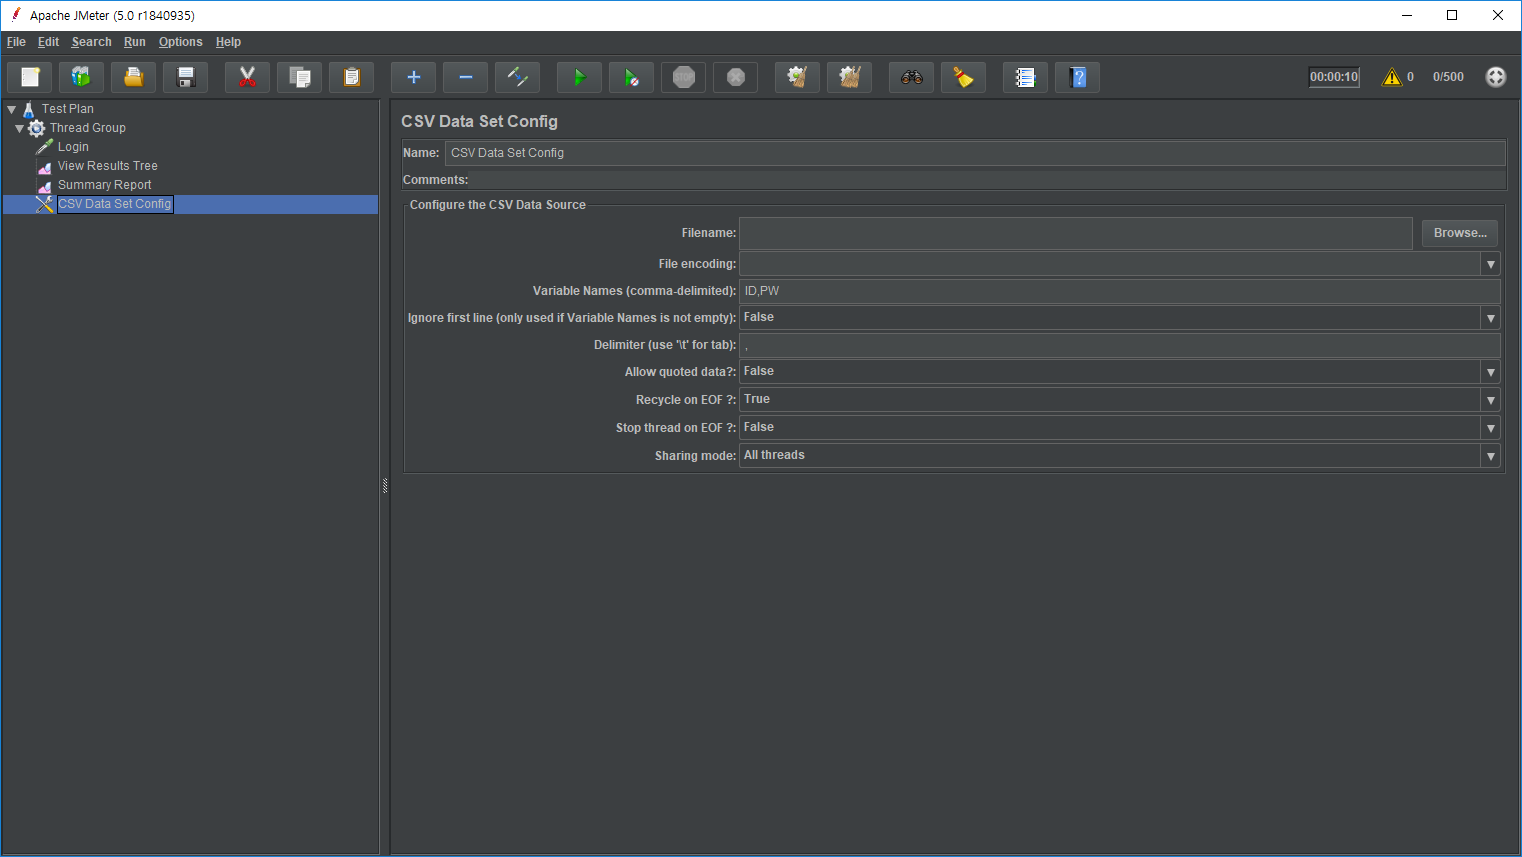Click the Browse... button
This screenshot has width=1522, height=857.
click(1460, 233)
